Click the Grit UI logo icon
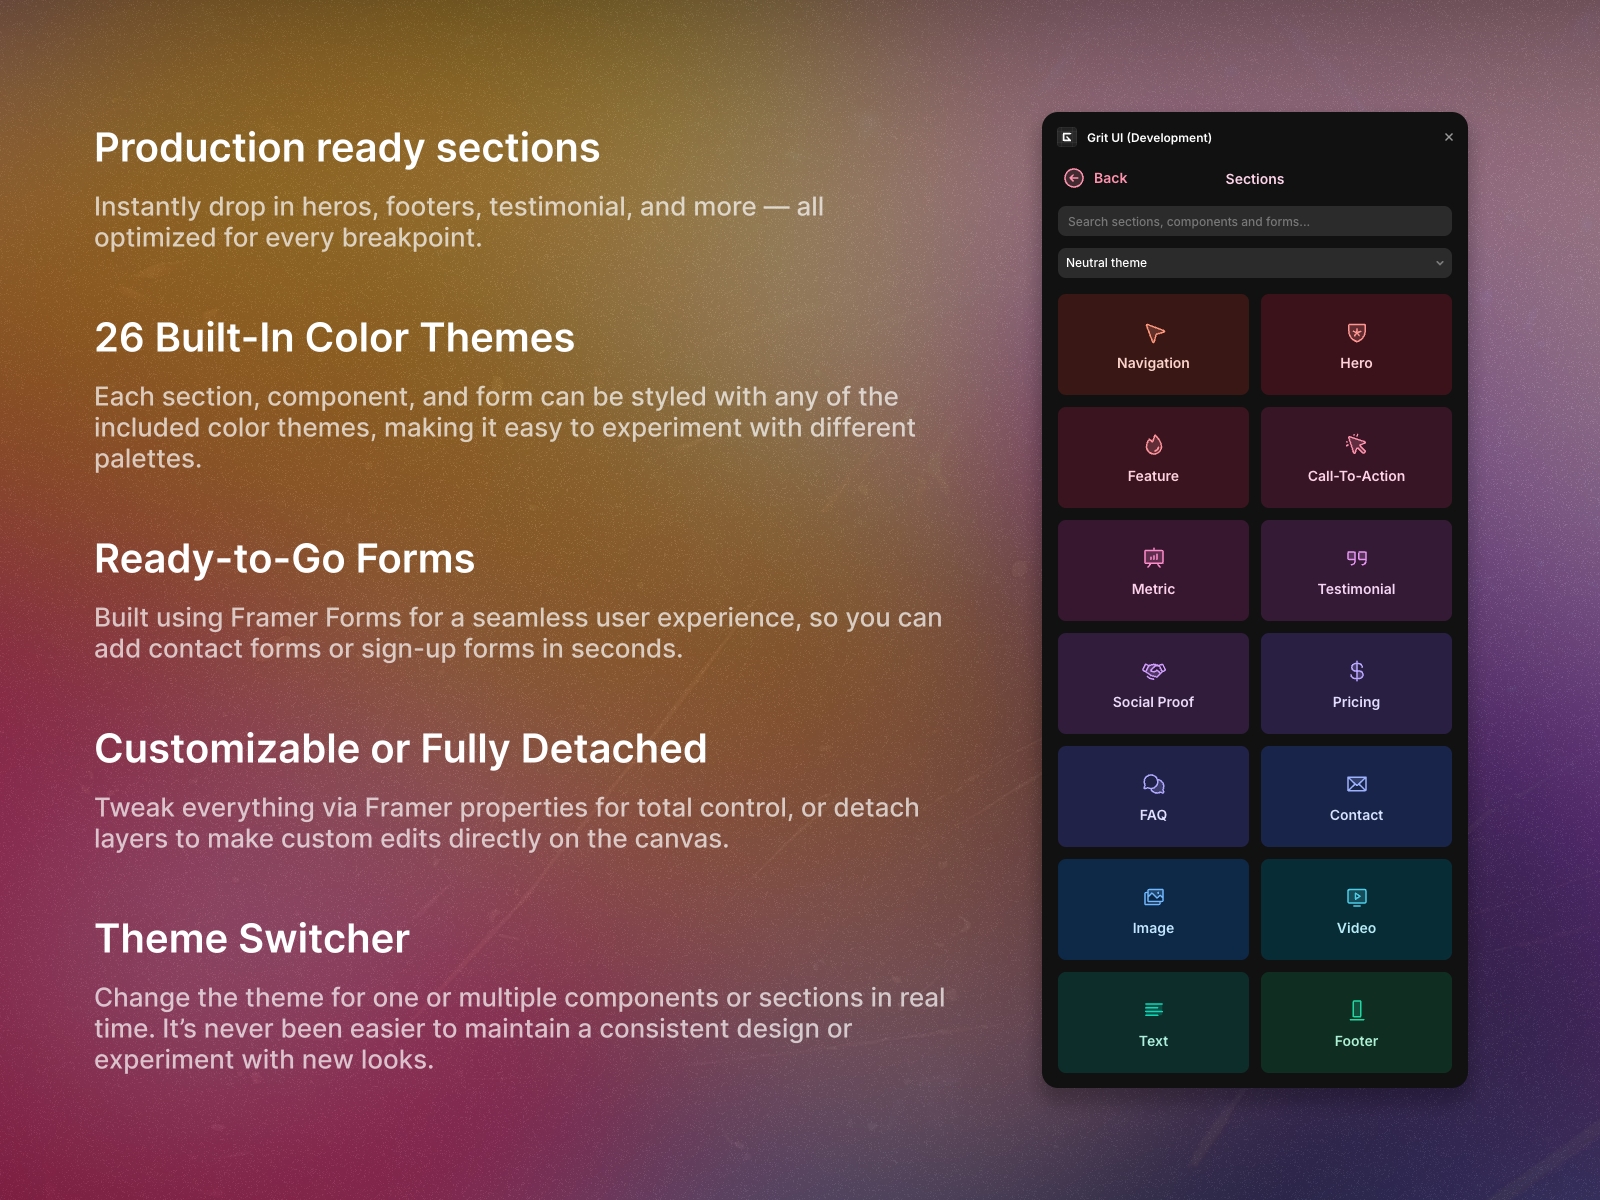 pyautogui.click(x=1070, y=137)
